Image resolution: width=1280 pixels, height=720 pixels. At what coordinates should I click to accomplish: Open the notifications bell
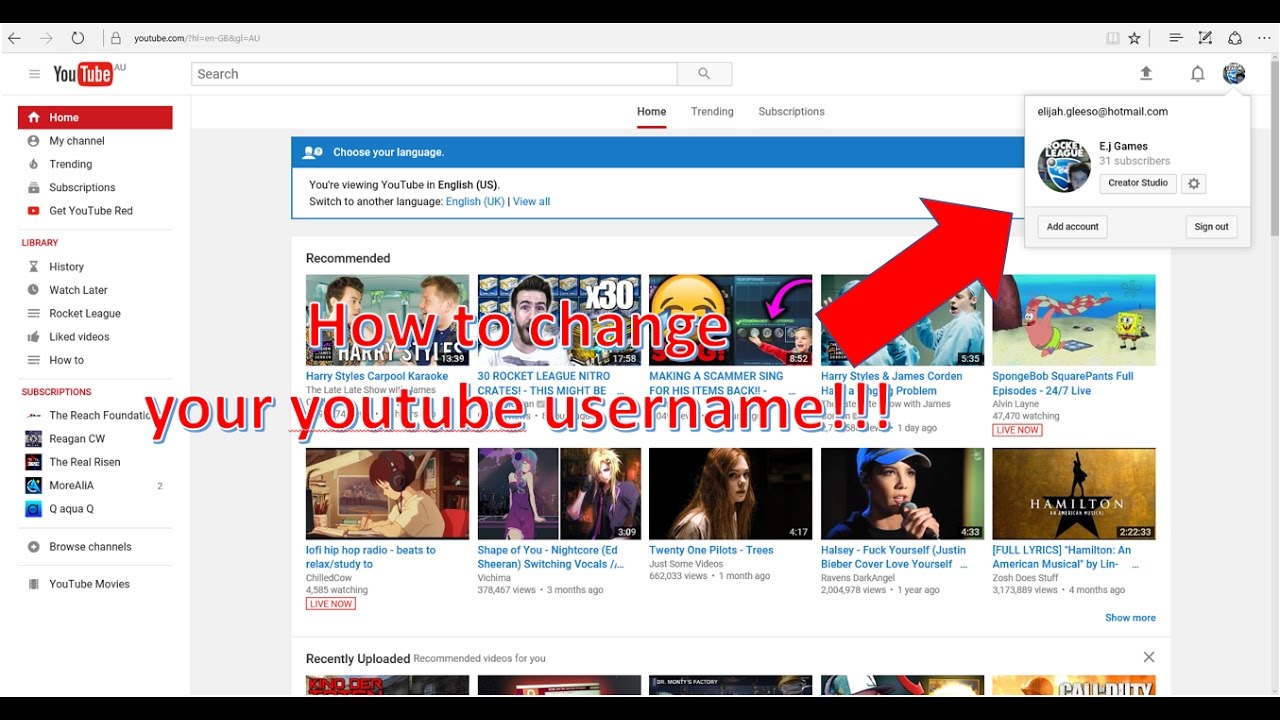point(1197,74)
